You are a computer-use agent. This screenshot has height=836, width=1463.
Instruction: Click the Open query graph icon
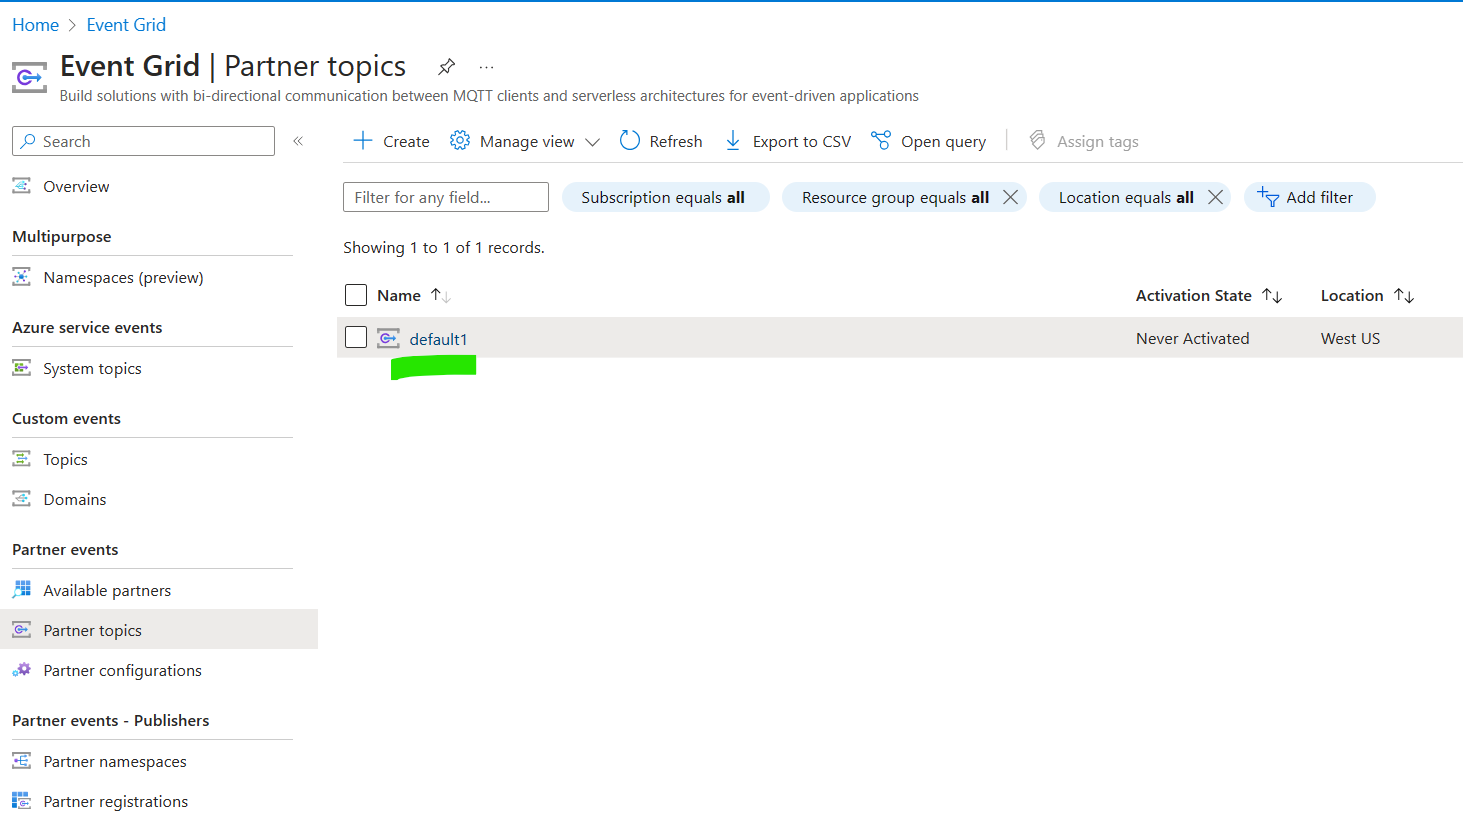pos(881,140)
